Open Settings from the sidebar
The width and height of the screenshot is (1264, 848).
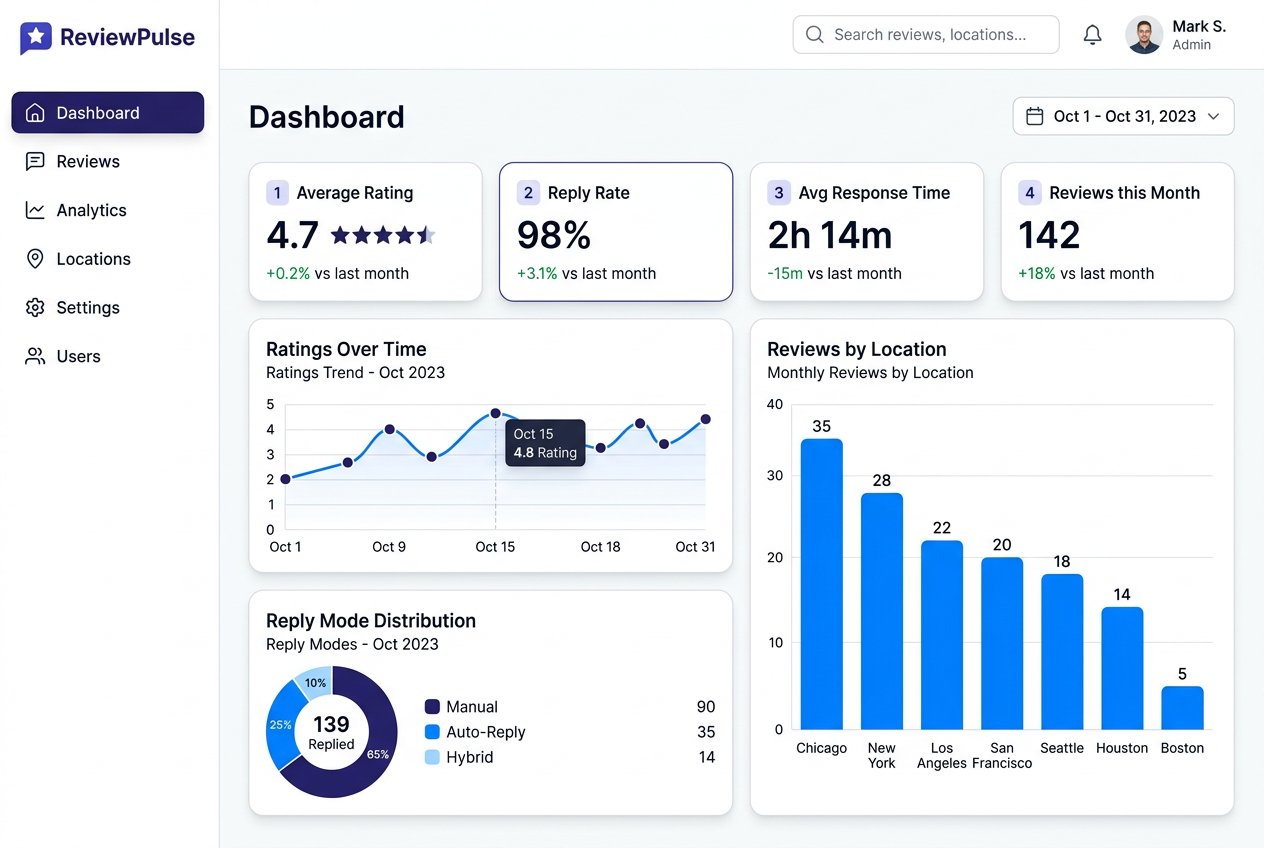point(108,307)
